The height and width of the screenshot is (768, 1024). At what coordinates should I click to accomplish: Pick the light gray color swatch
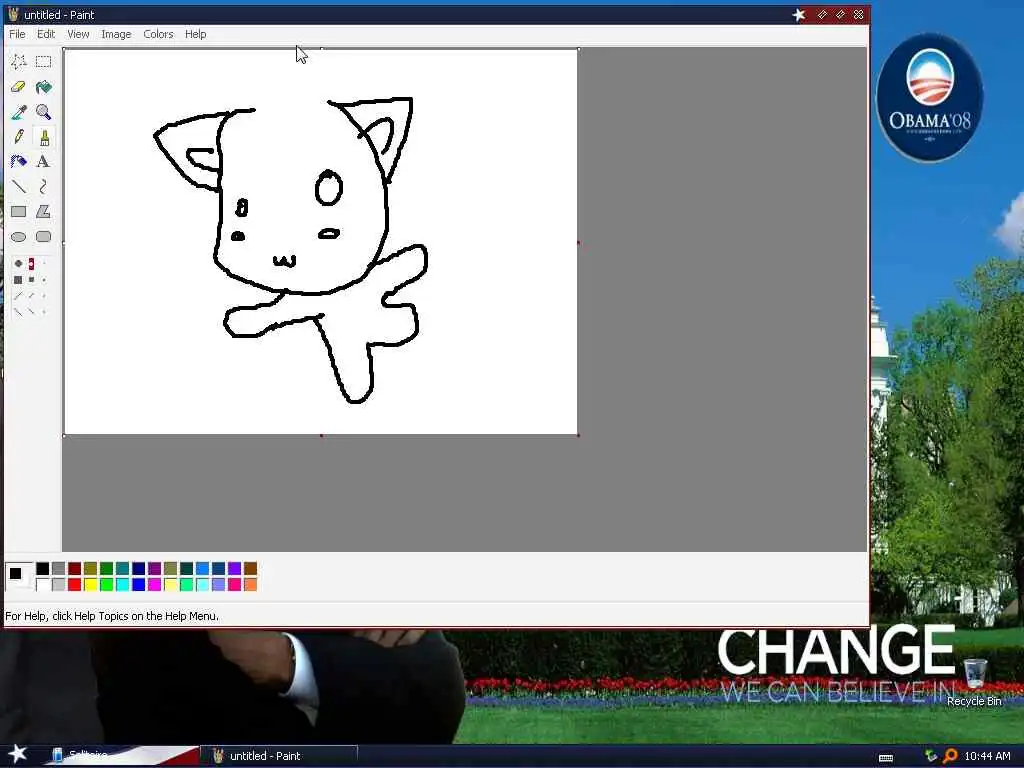pyautogui.click(x=58, y=584)
